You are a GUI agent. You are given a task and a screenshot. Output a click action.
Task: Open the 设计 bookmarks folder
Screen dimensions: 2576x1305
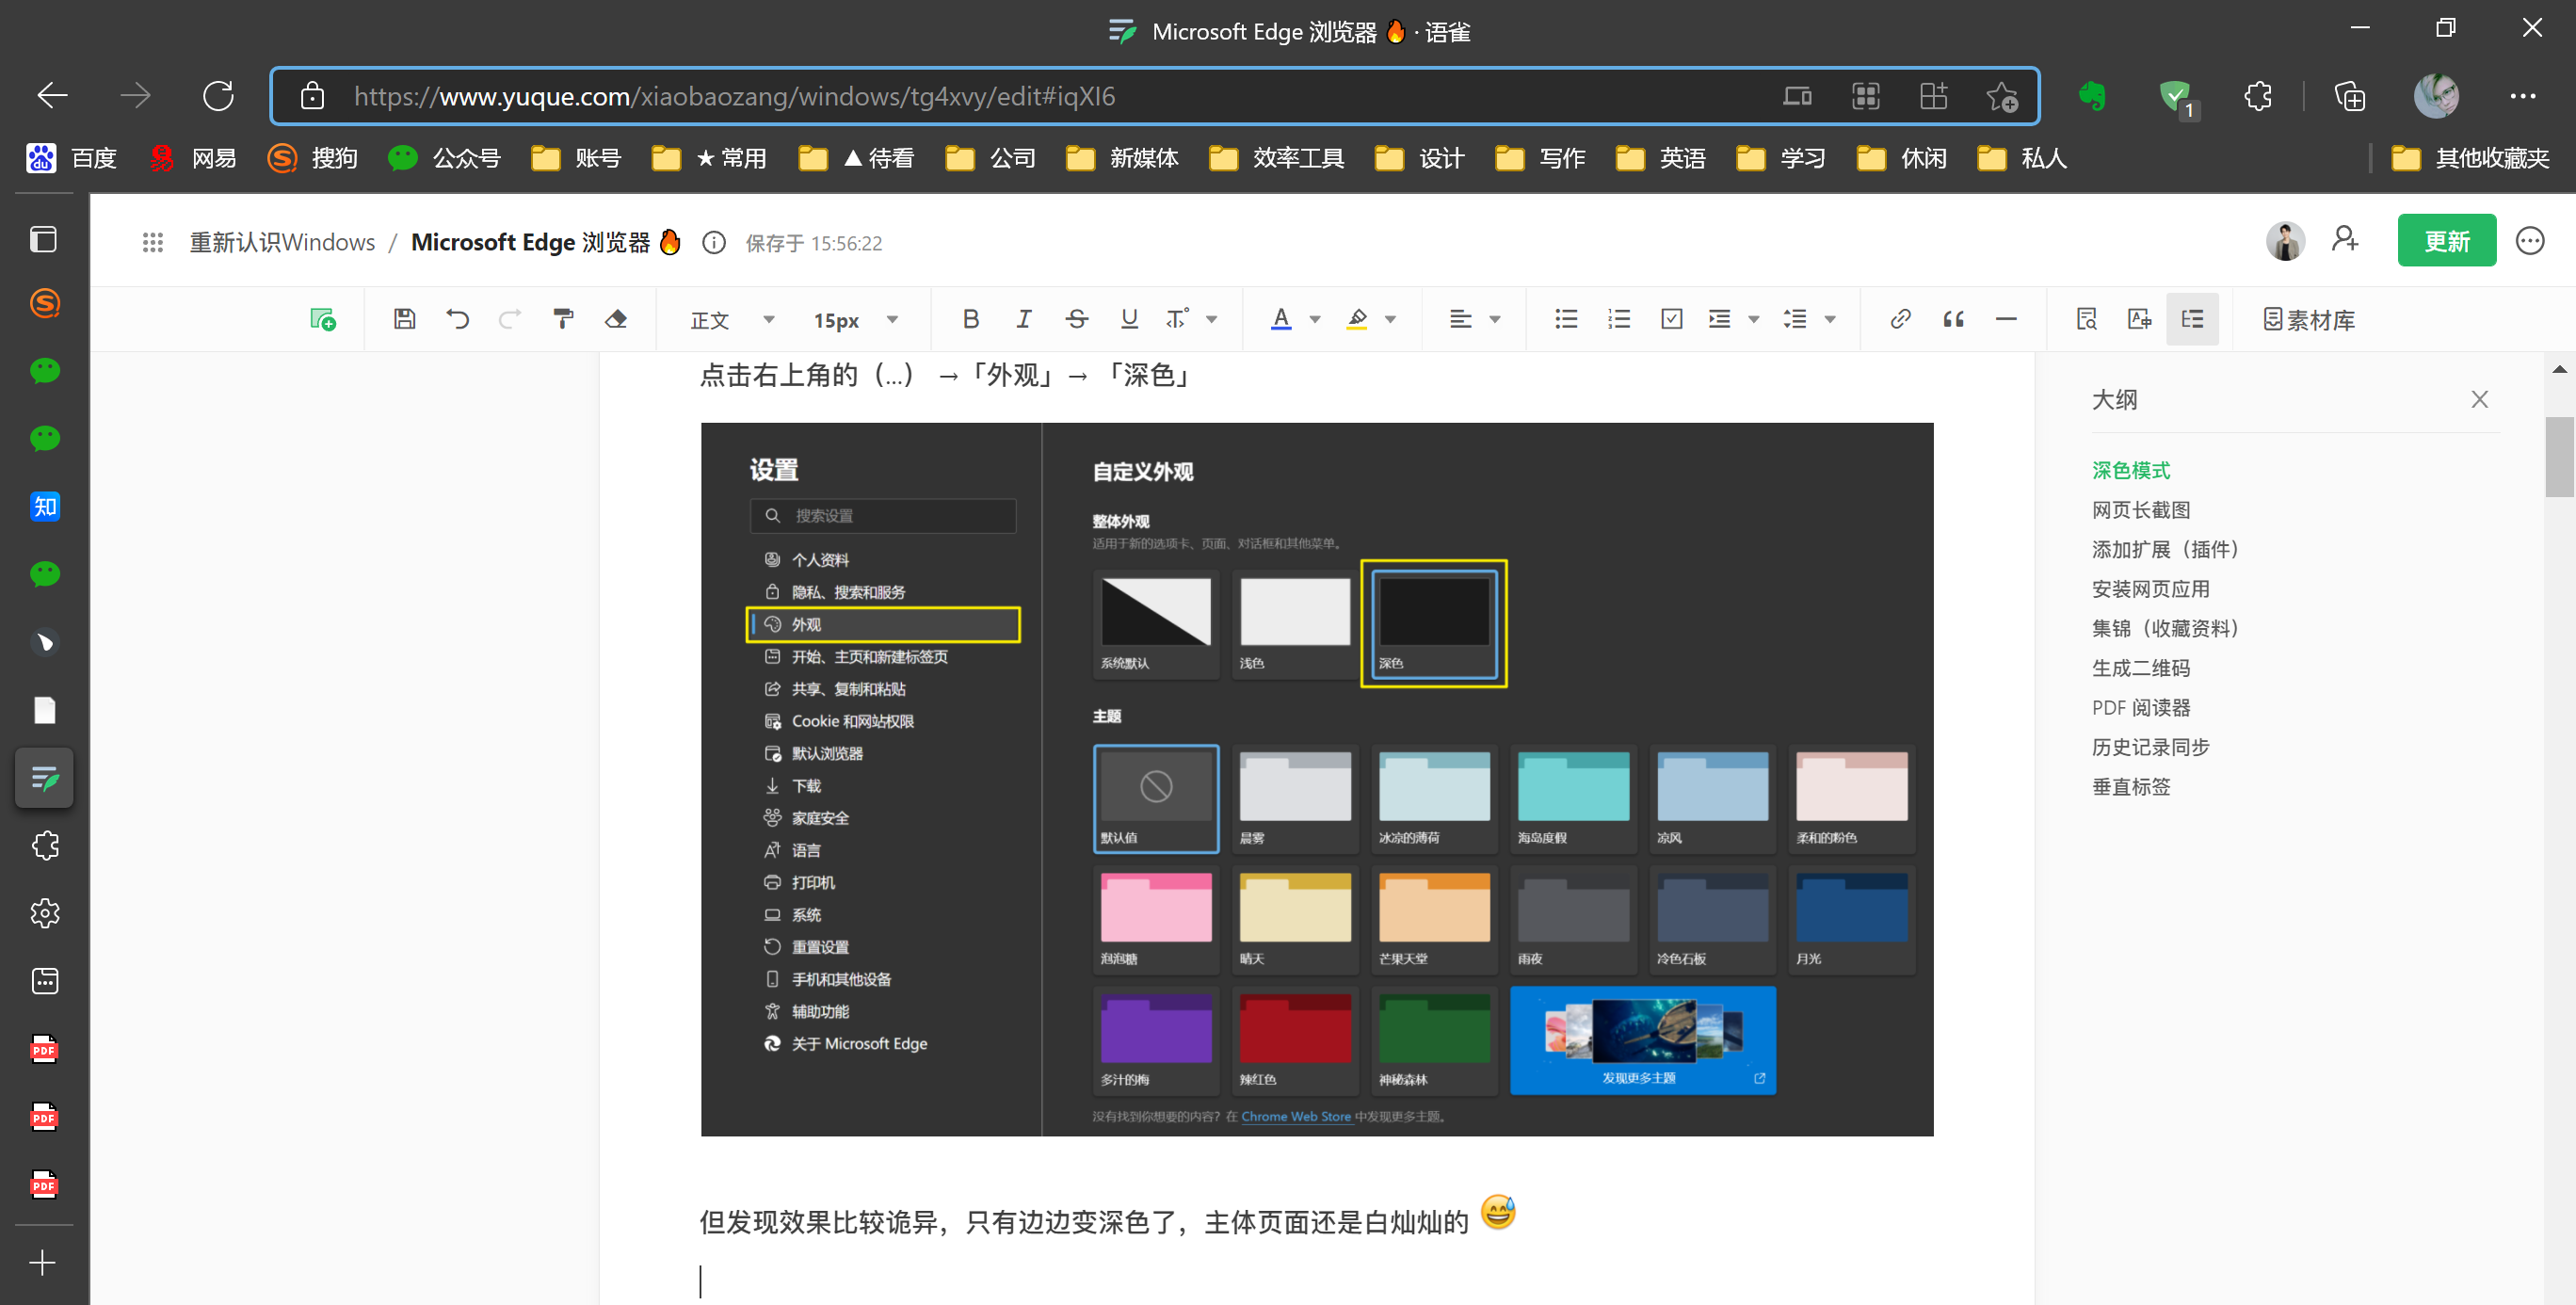coord(1420,158)
